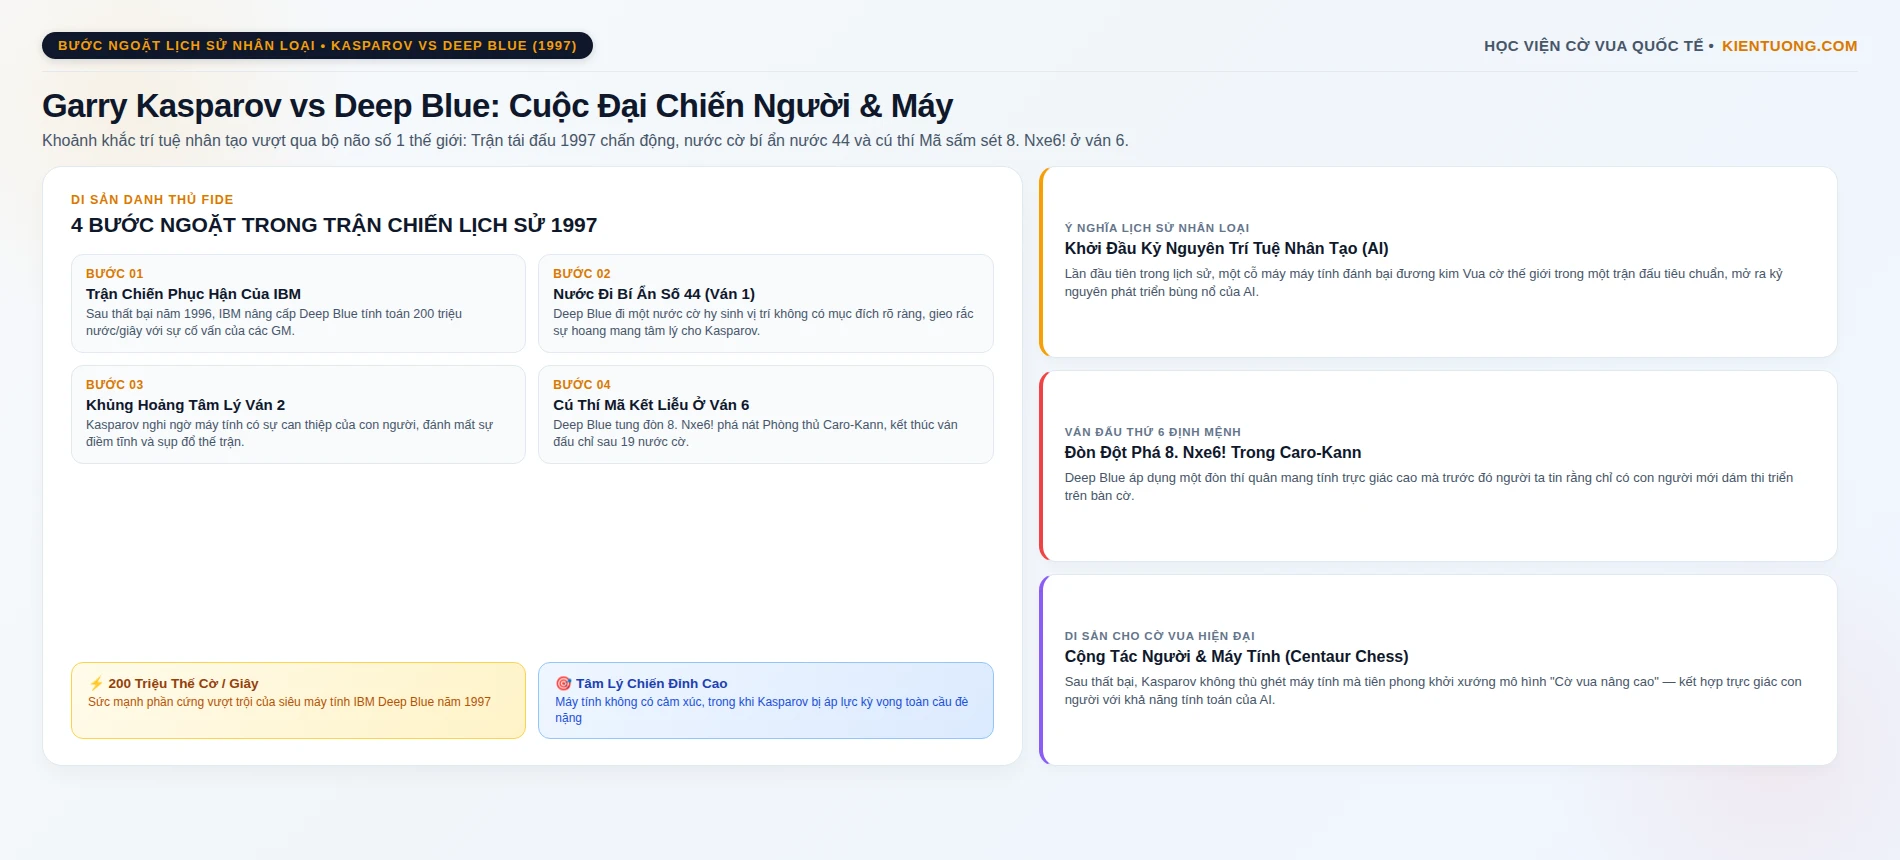Click the description starting 'Sau thất bại năm 1996'
The width and height of the screenshot is (1900, 860).
pyautogui.click(x=274, y=322)
